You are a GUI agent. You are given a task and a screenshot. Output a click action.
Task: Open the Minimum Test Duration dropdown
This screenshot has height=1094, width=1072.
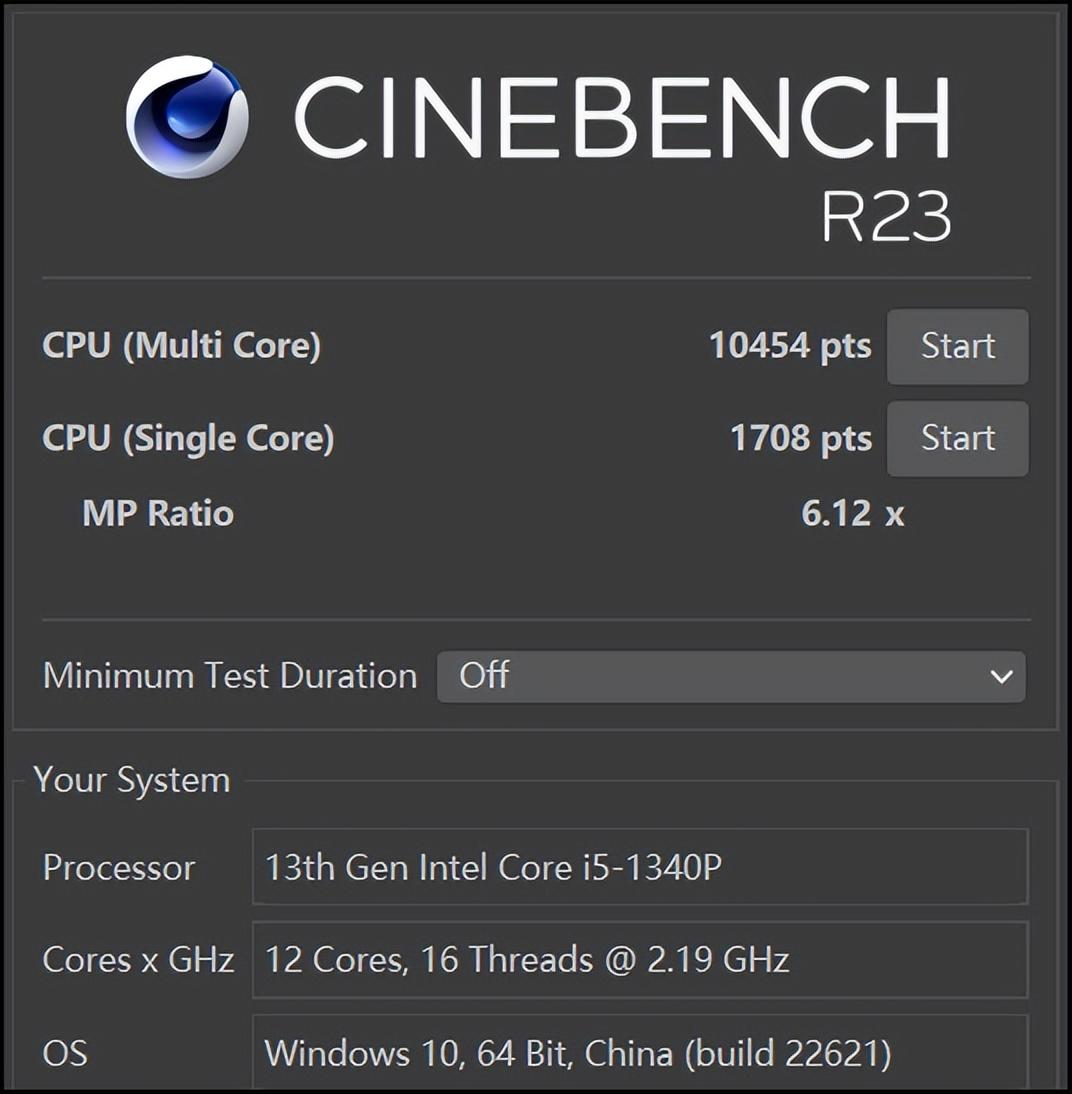point(731,677)
